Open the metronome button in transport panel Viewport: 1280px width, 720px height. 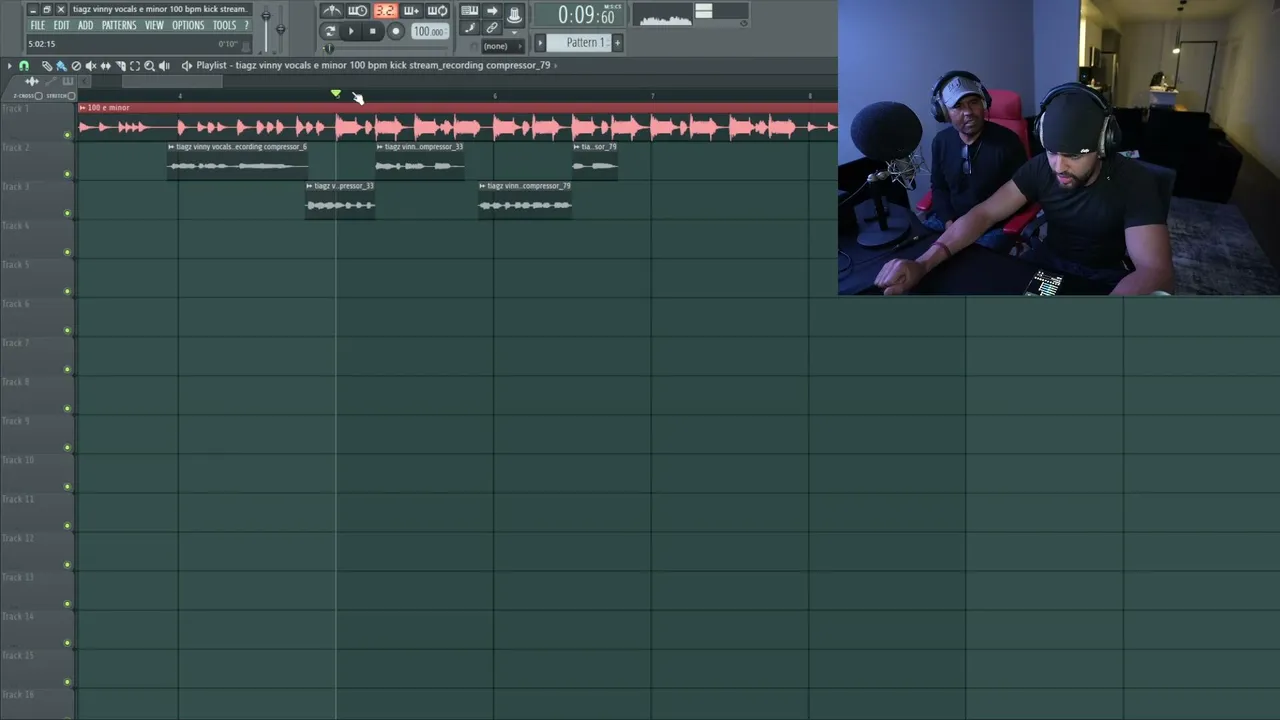click(331, 11)
